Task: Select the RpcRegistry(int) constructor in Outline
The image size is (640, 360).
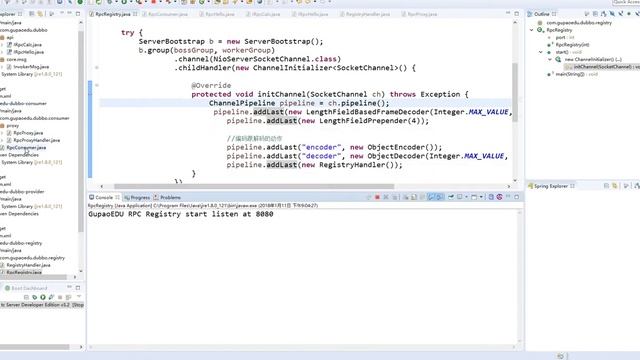Action: click(572, 44)
